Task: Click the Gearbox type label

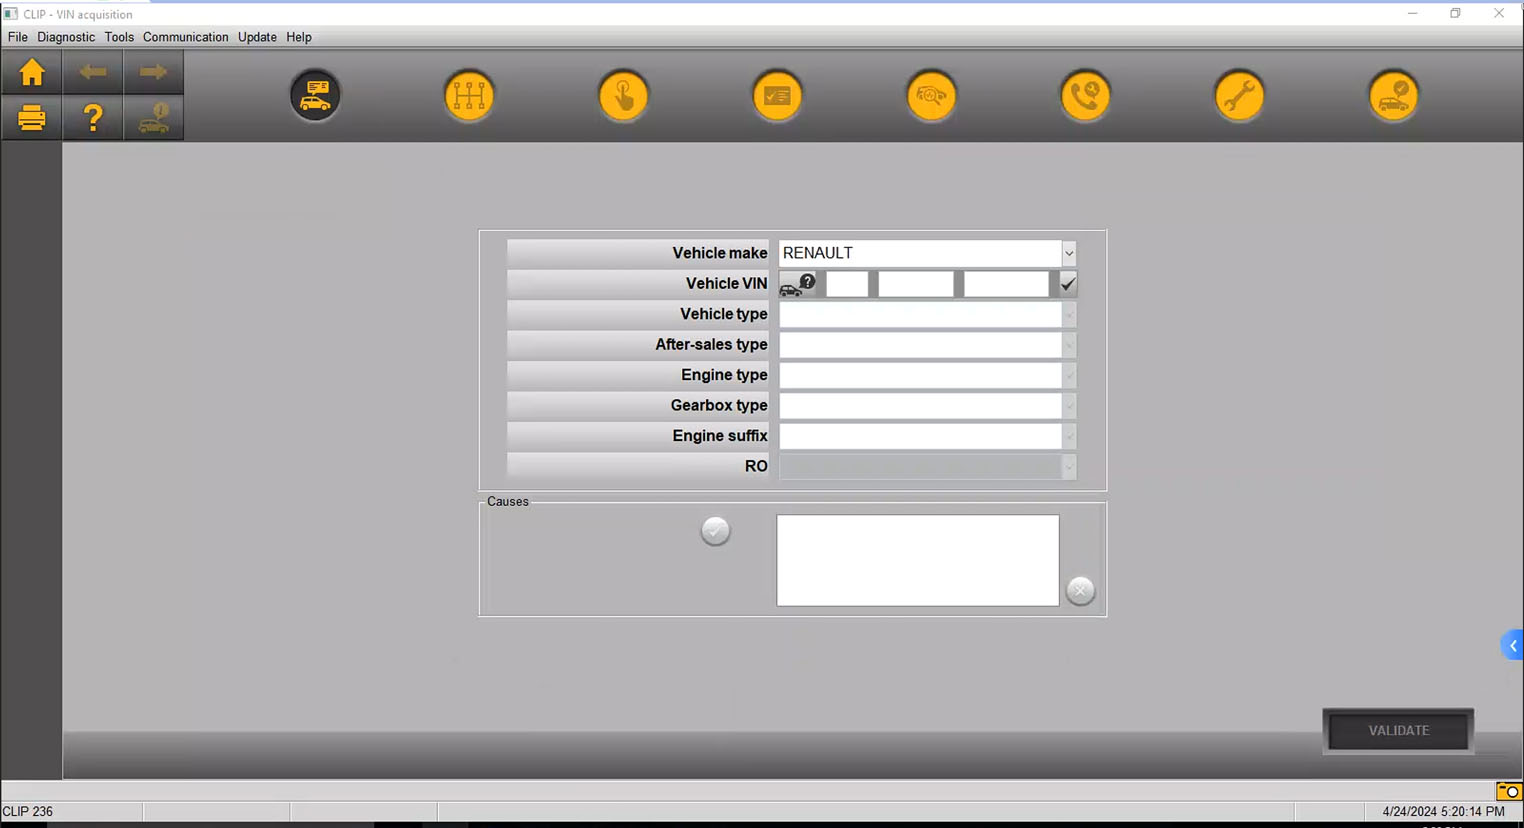Action: (719, 406)
